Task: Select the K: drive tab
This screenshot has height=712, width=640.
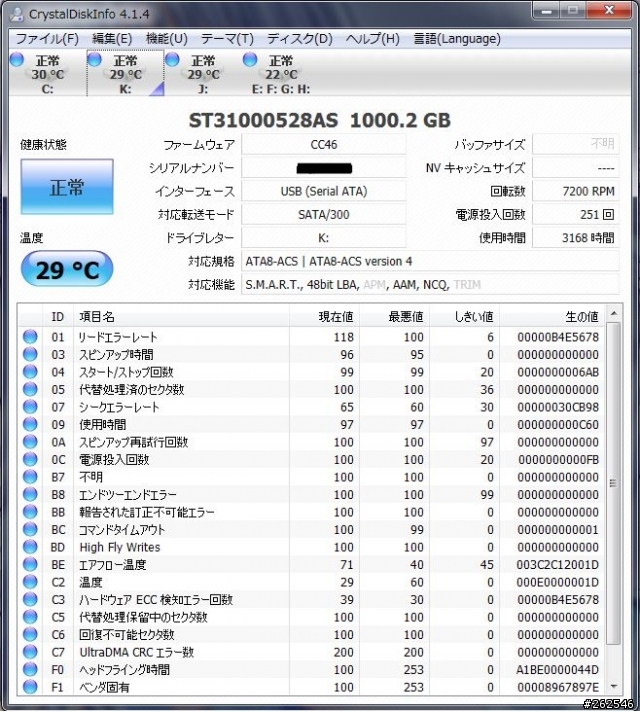Action: (x=125, y=74)
